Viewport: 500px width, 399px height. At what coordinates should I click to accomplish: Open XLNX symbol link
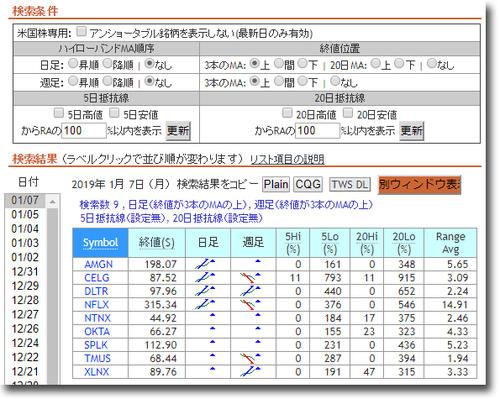click(x=97, y=372)
